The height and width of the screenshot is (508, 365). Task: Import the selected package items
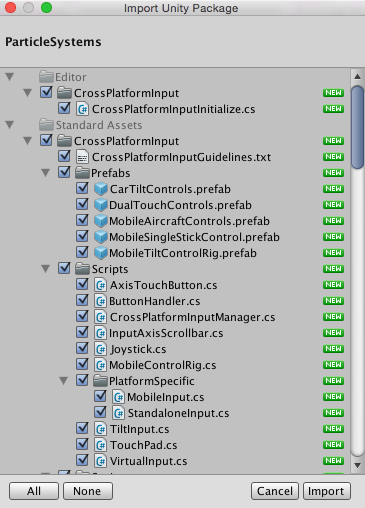point(327,491)
